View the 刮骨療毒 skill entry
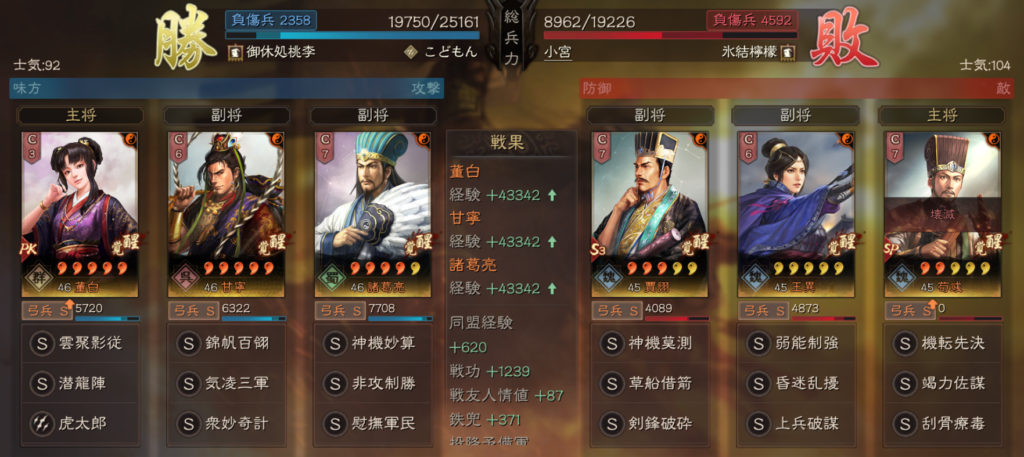Screen dimensions: 1024x457 942,423
